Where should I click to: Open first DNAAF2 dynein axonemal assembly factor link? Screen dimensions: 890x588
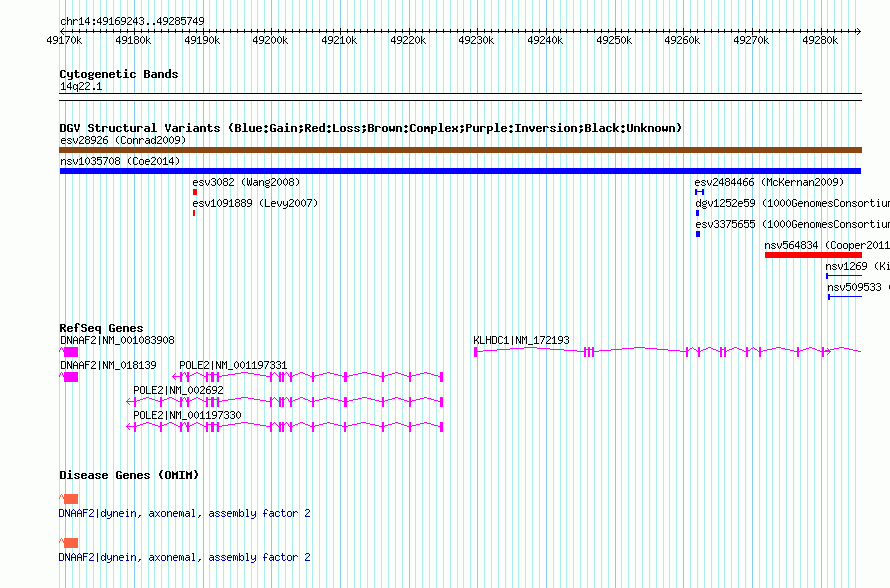184,514
